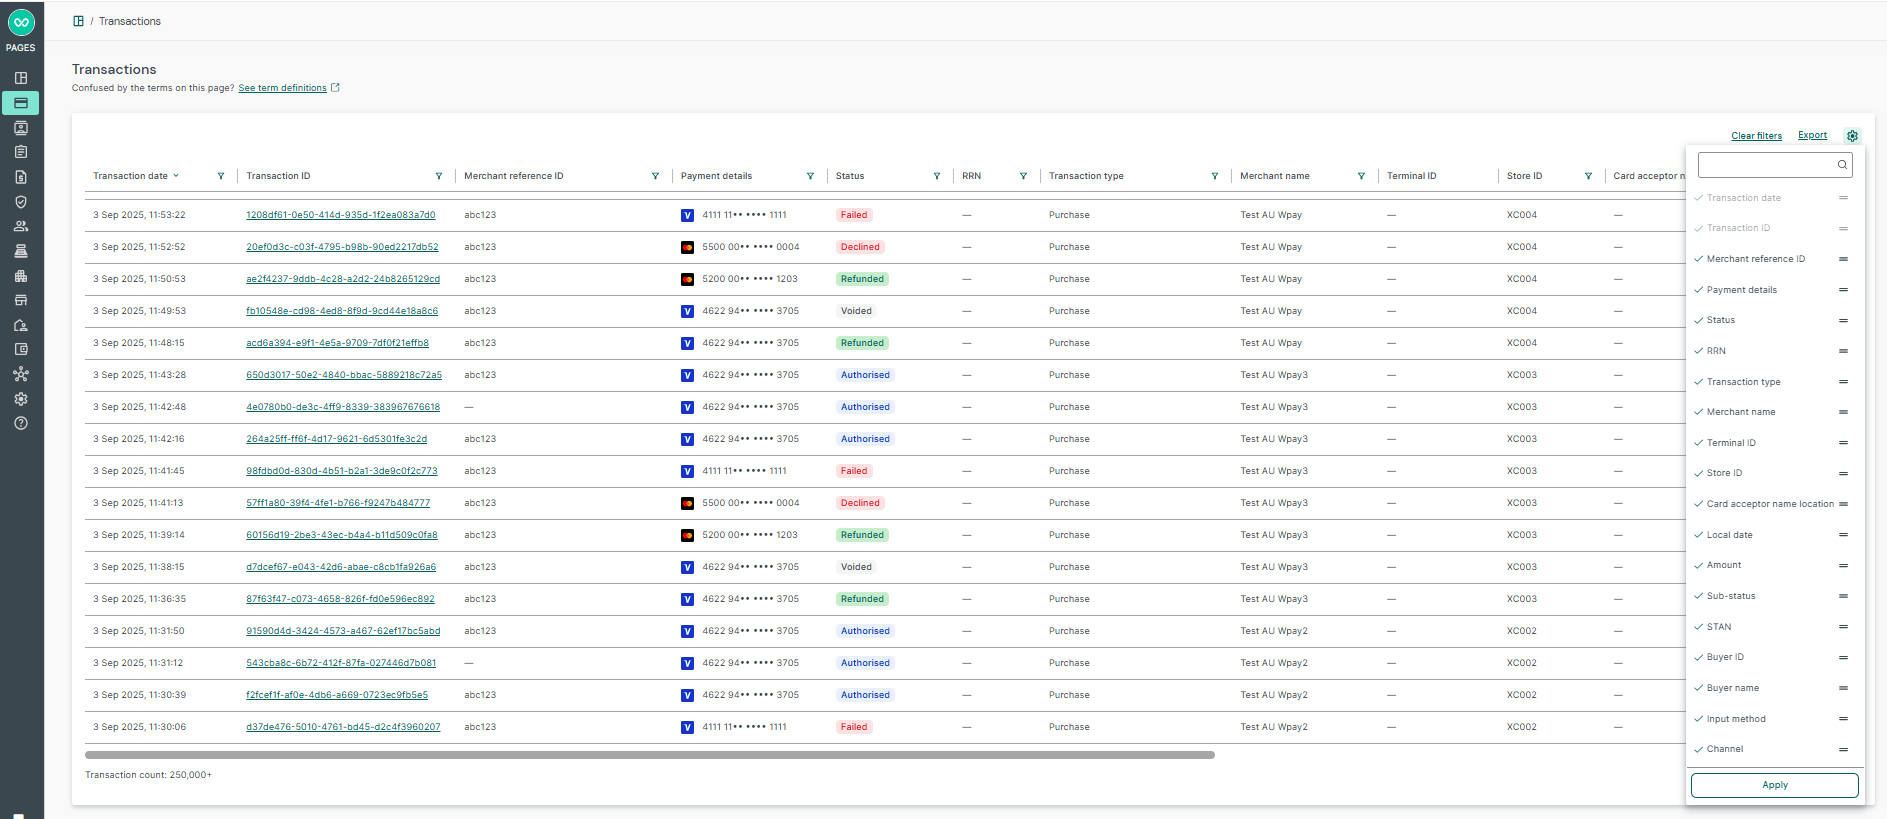Open the filter funnel for Transaction date column

pos(221,176)
